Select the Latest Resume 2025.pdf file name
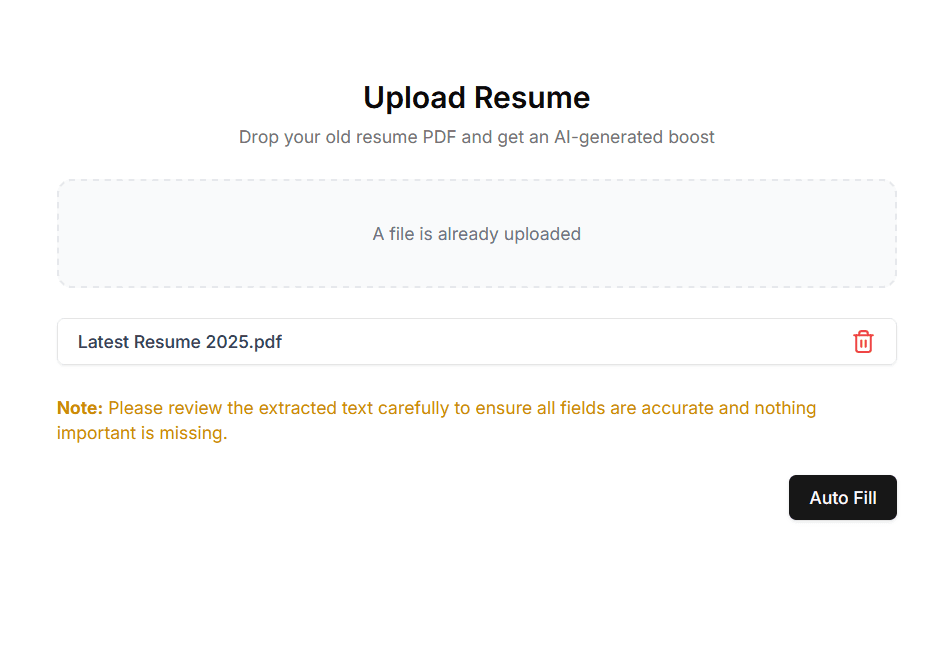Image resolution: width=945 pixels, height=666 pixels. pos(180,342)
